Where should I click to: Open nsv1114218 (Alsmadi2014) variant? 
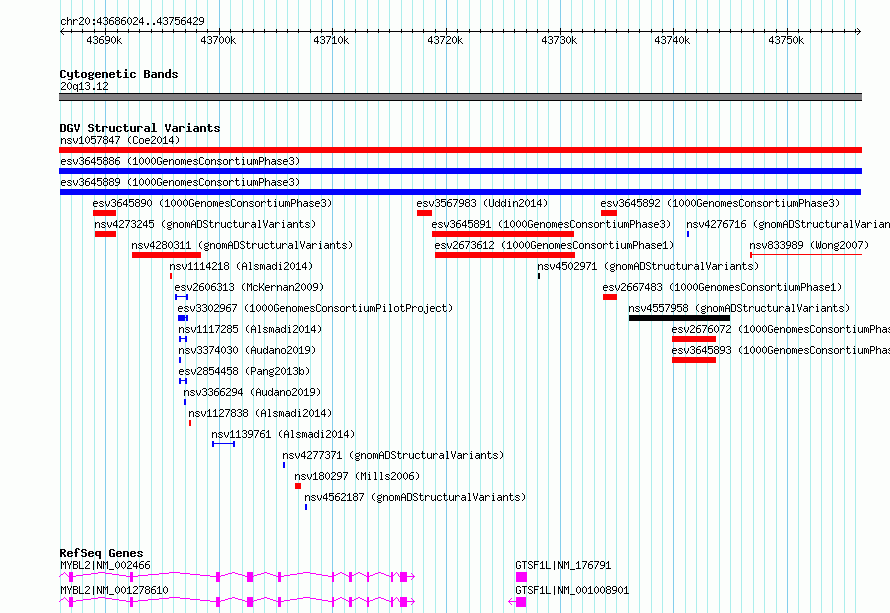(x=241, y=266)
